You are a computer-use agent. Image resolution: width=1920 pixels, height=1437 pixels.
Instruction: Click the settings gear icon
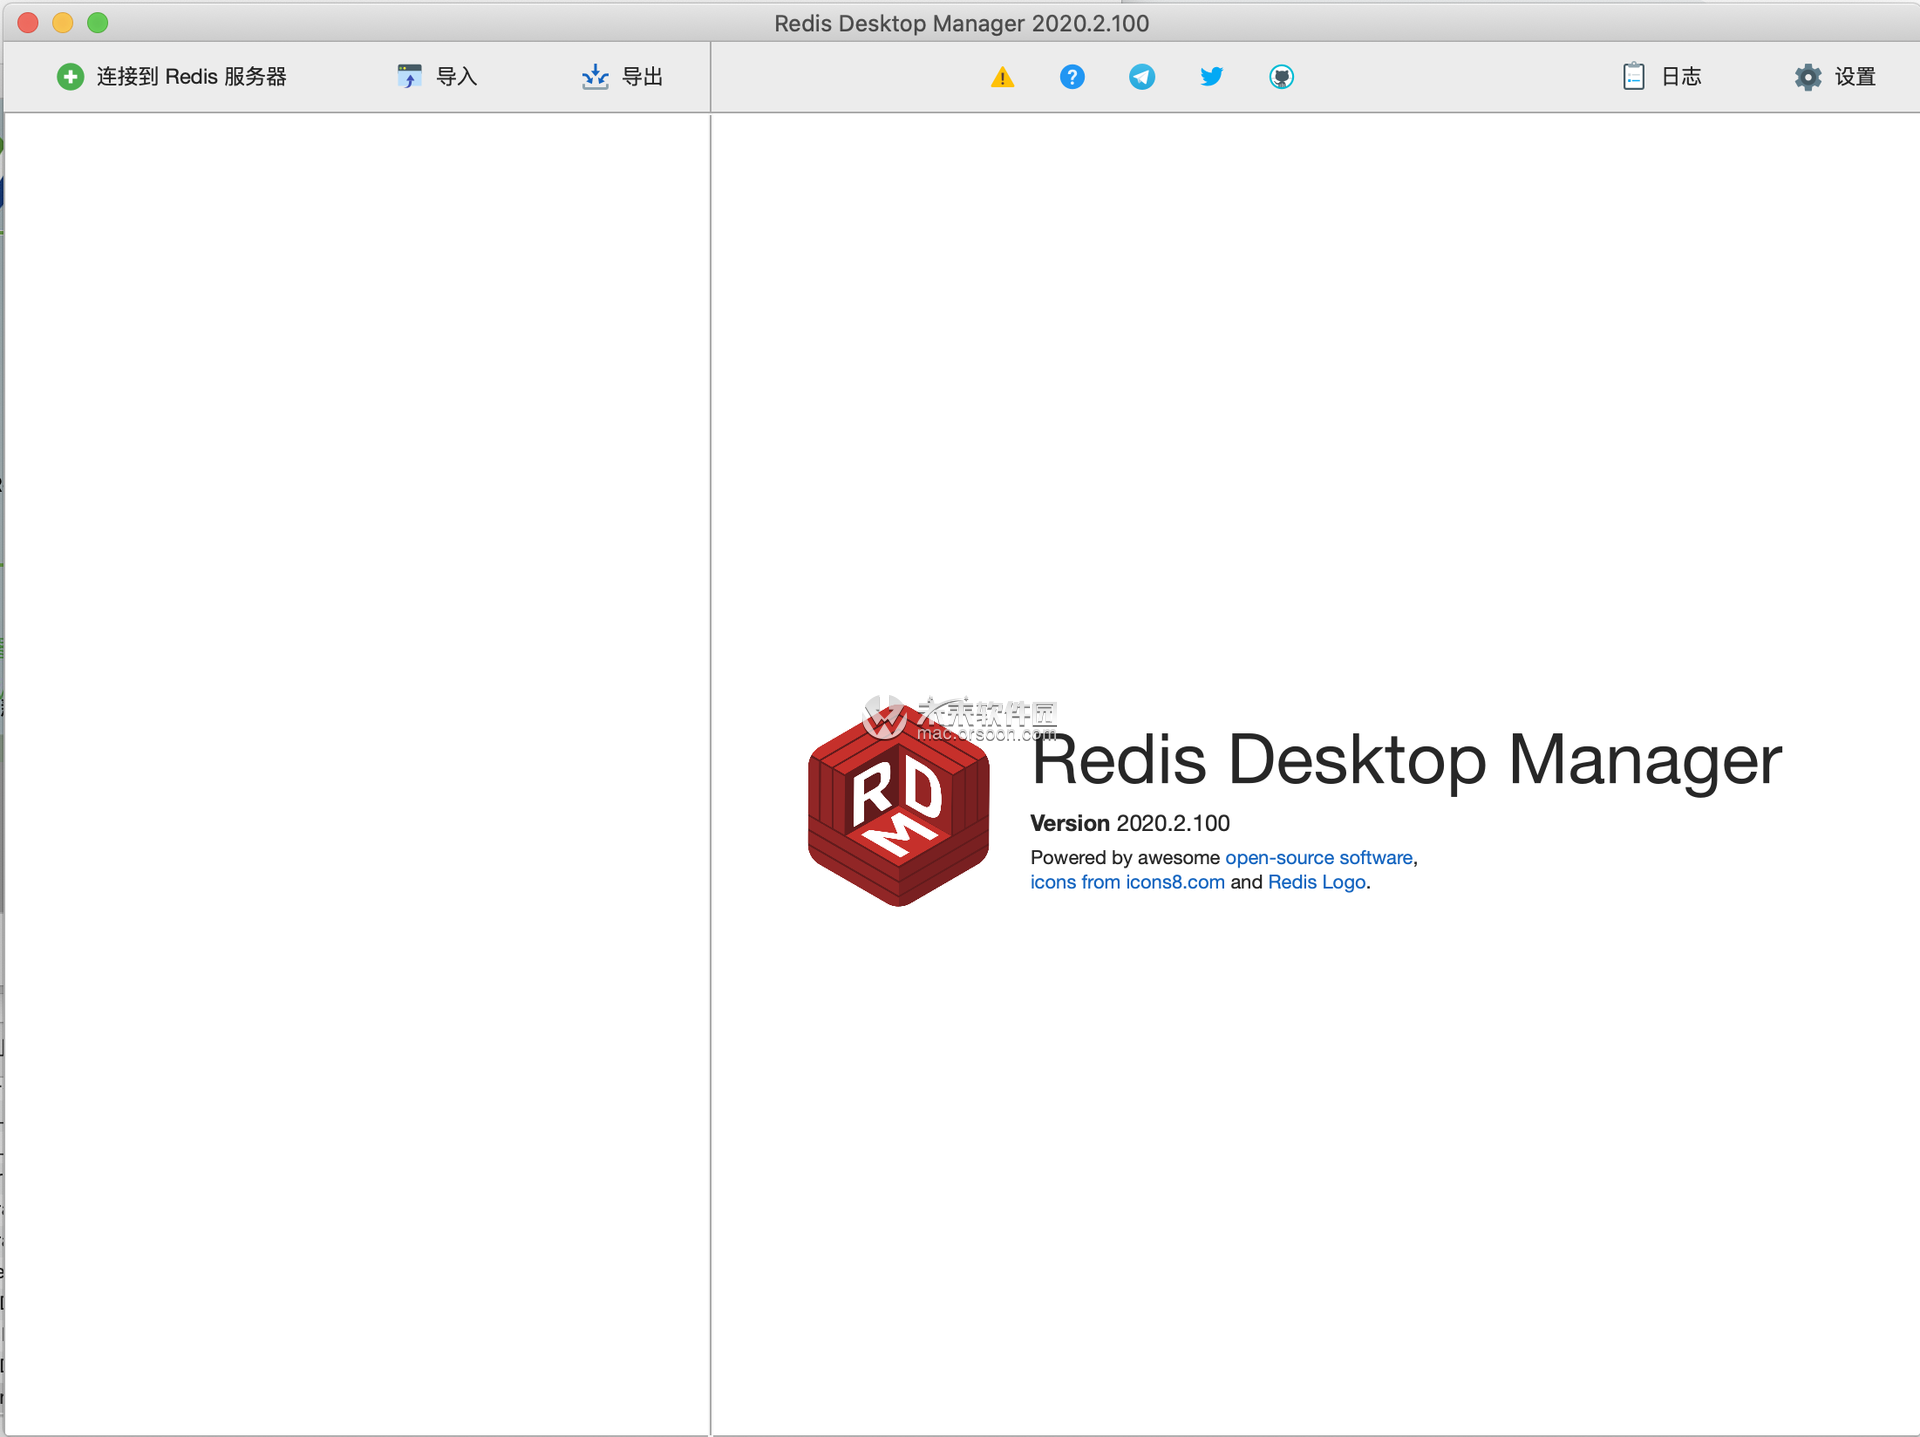(1808, 77)
